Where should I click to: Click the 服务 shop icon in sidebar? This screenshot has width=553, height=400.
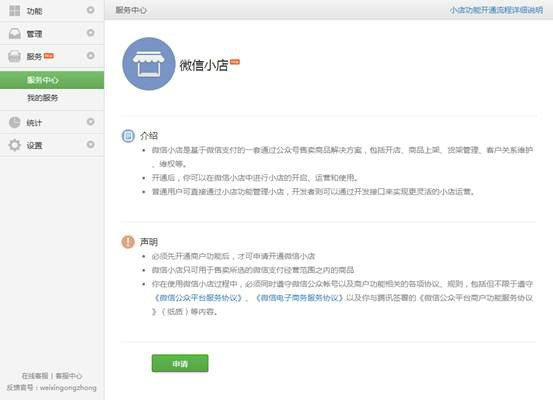click(x=14, y=56)
